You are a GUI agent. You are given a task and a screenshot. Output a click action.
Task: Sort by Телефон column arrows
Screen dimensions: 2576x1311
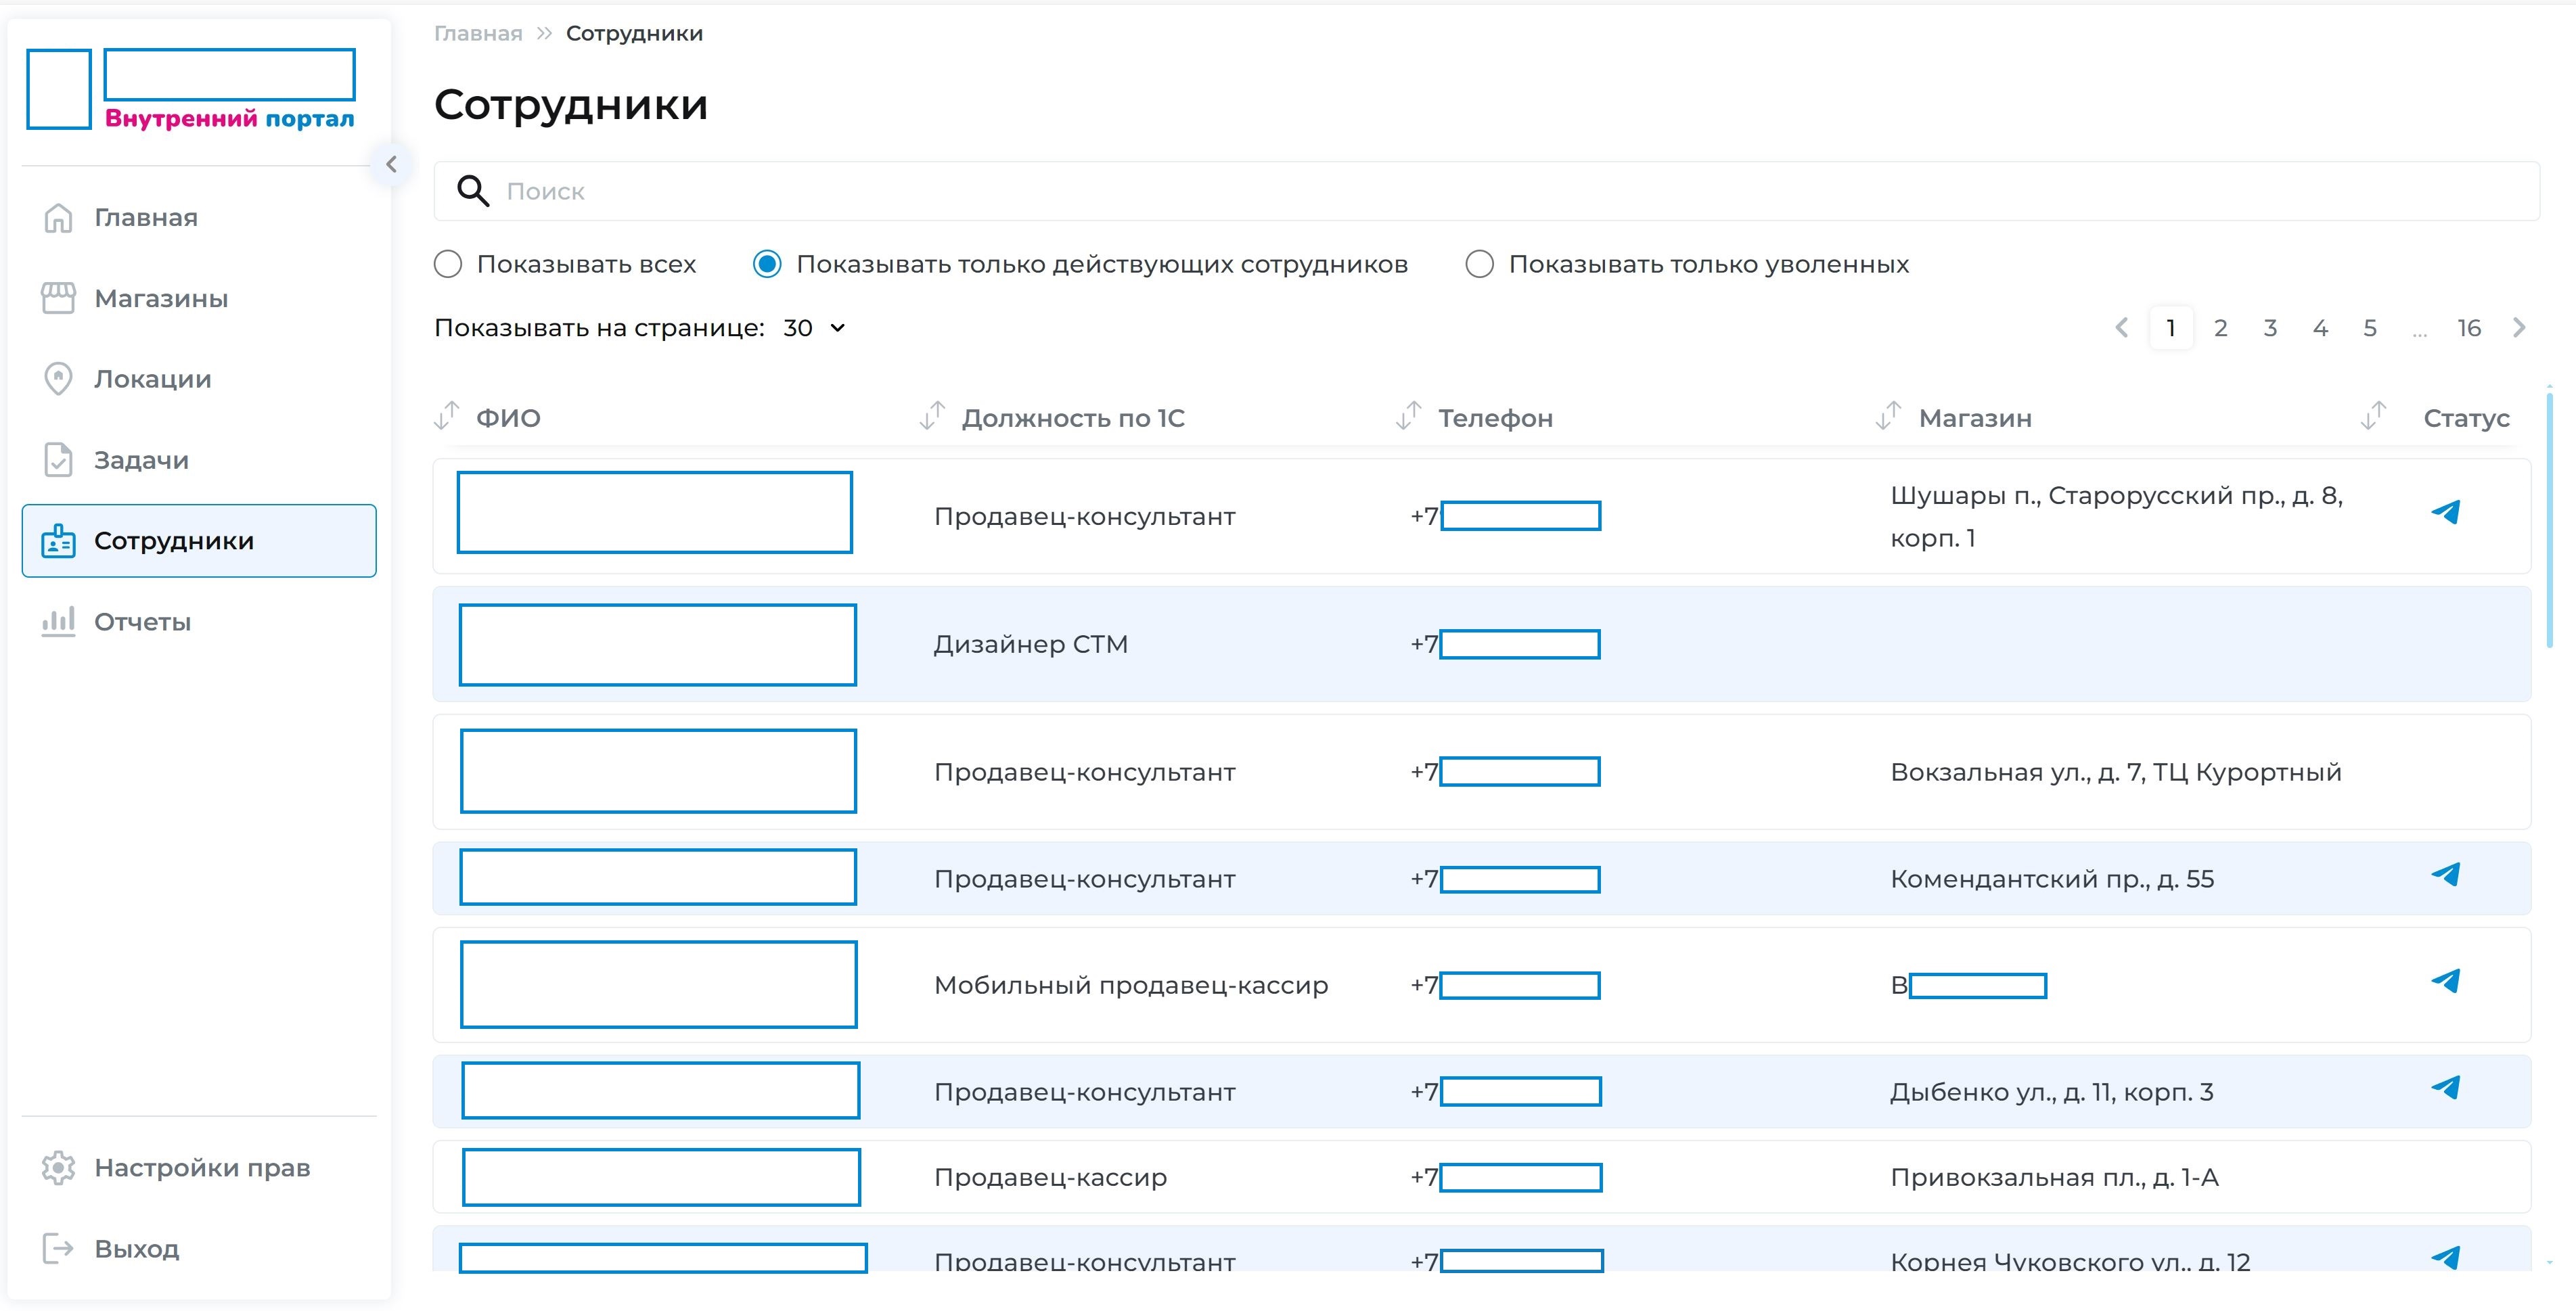pyautogui.click(x=1408, y=416)
